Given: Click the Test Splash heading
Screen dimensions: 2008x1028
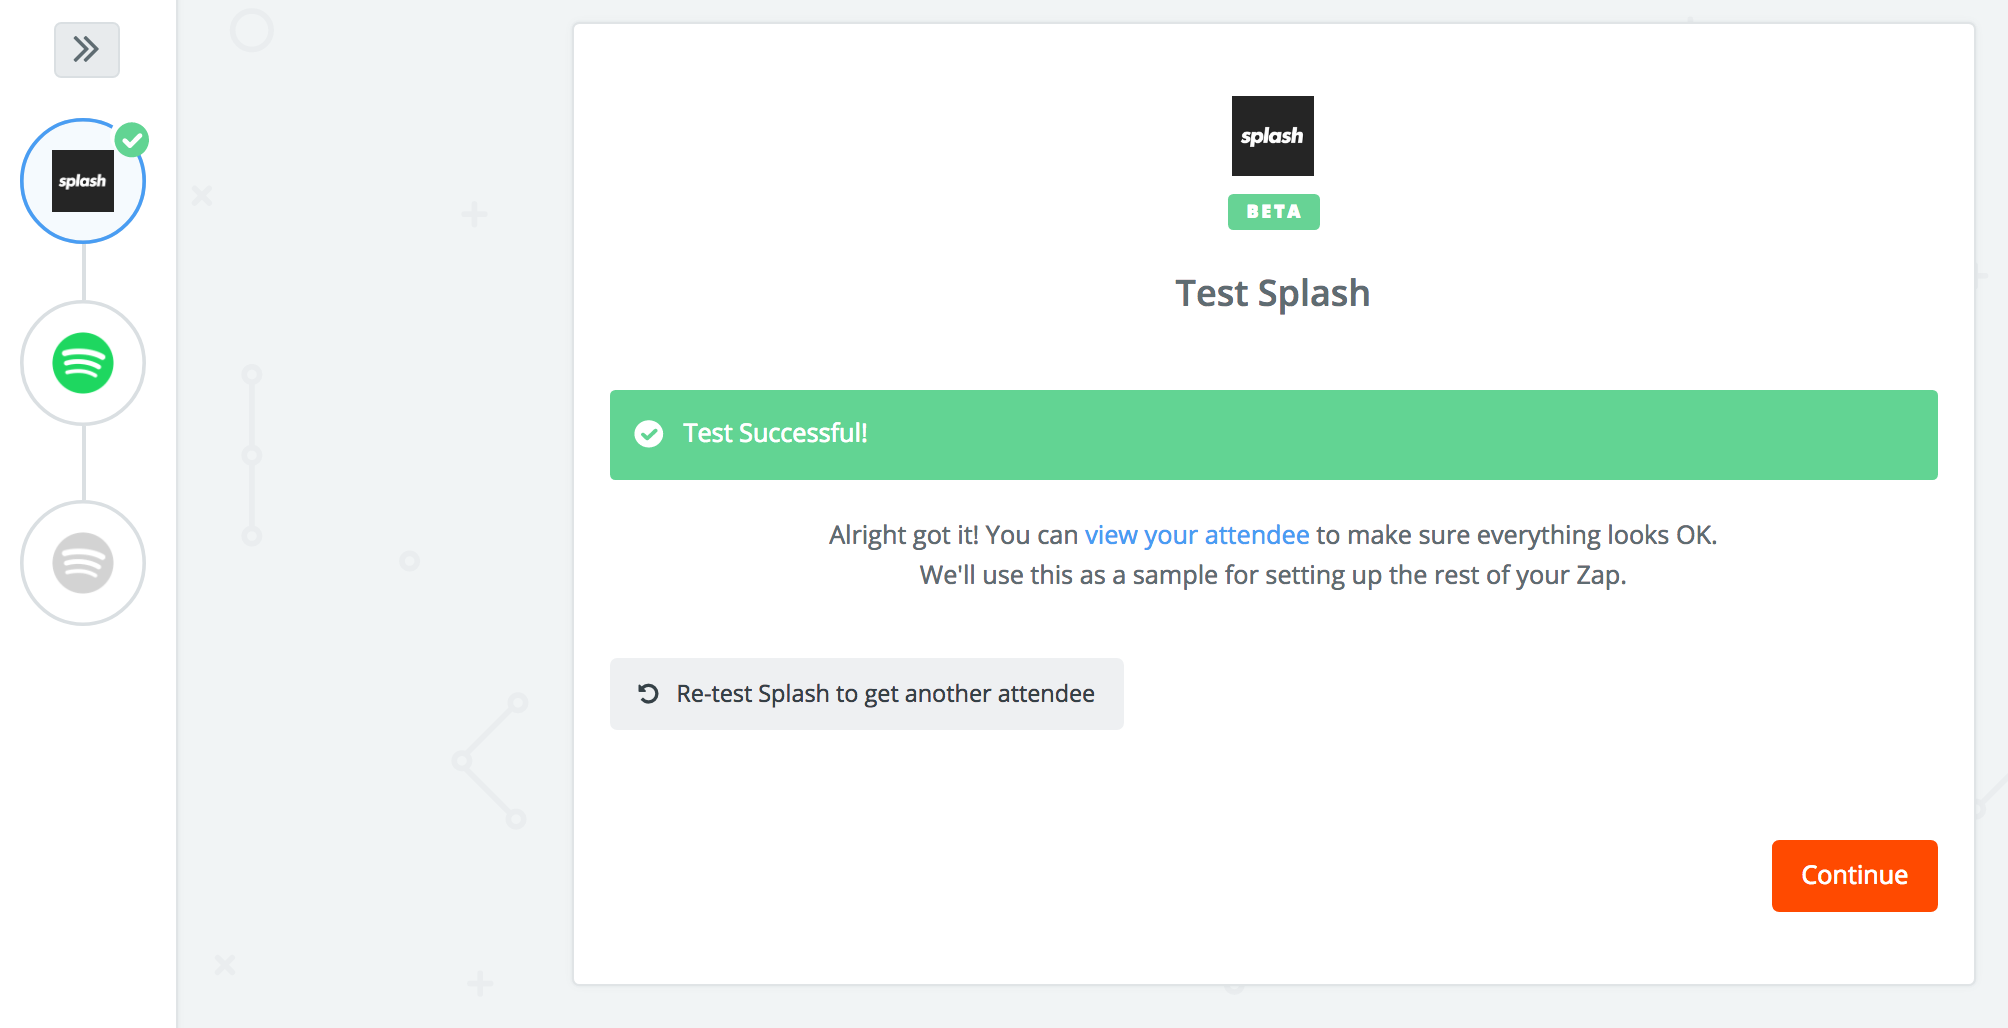Looking at the screenshot, I should coord(1273,294).
